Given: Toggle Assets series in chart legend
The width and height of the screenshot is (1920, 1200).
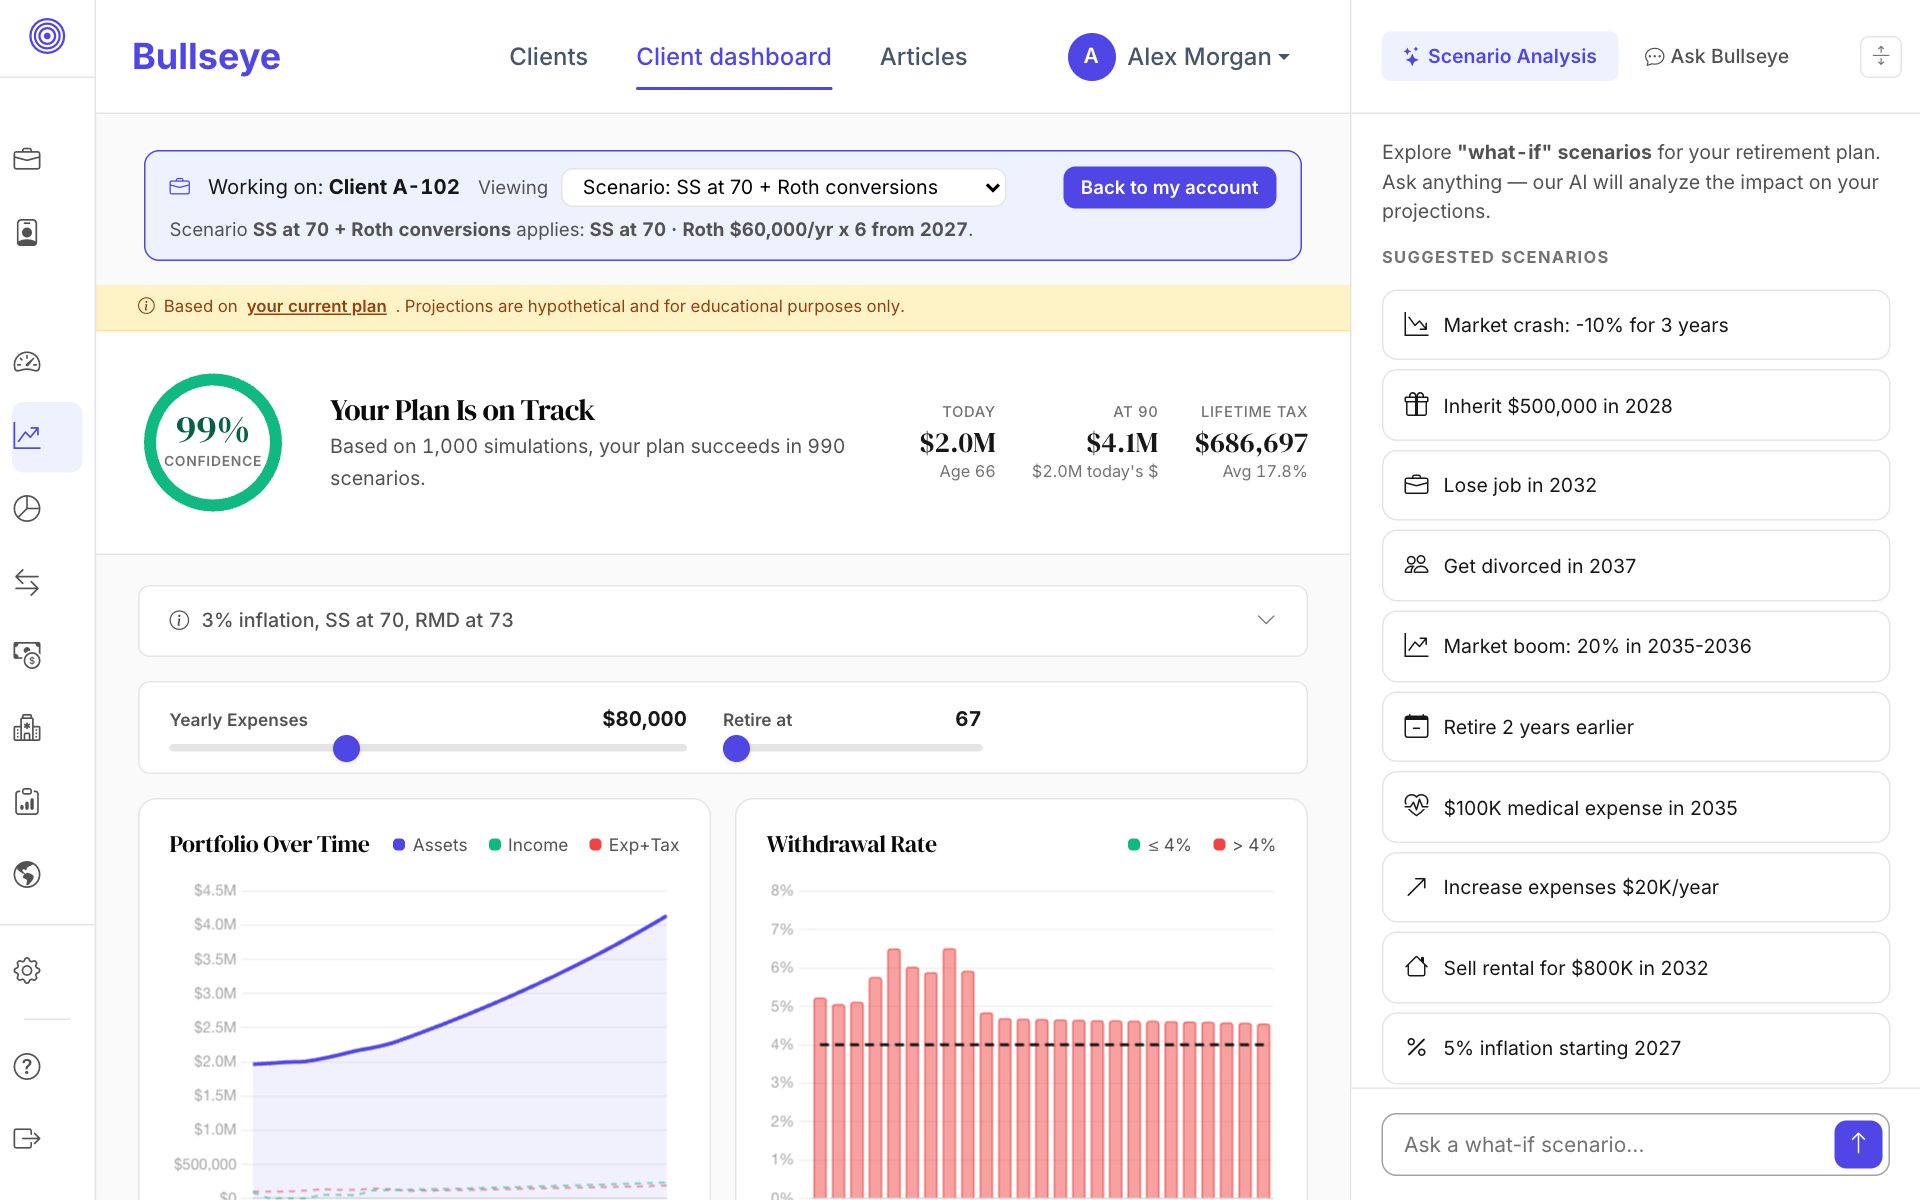Looking at the screenshot, I should click(430, 845).
